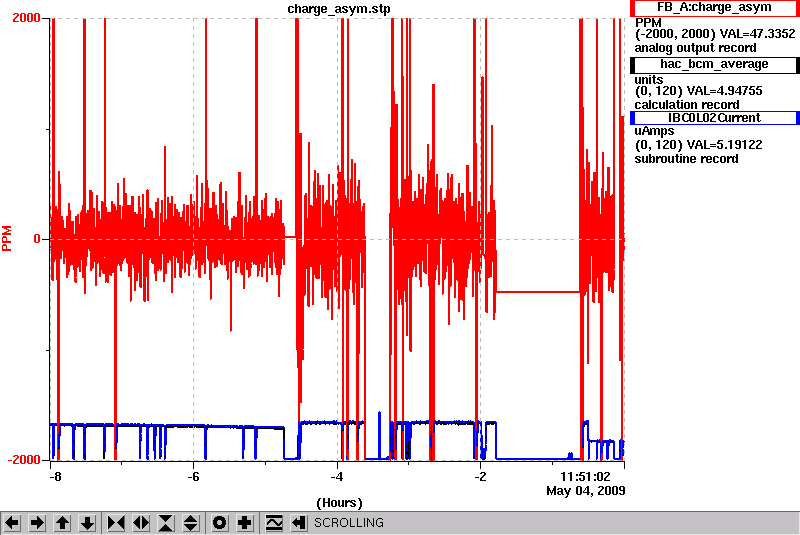Click the circle auto-scale toolbar icon
This screenshot has width=800, height=535.
(x=220, y=523)
